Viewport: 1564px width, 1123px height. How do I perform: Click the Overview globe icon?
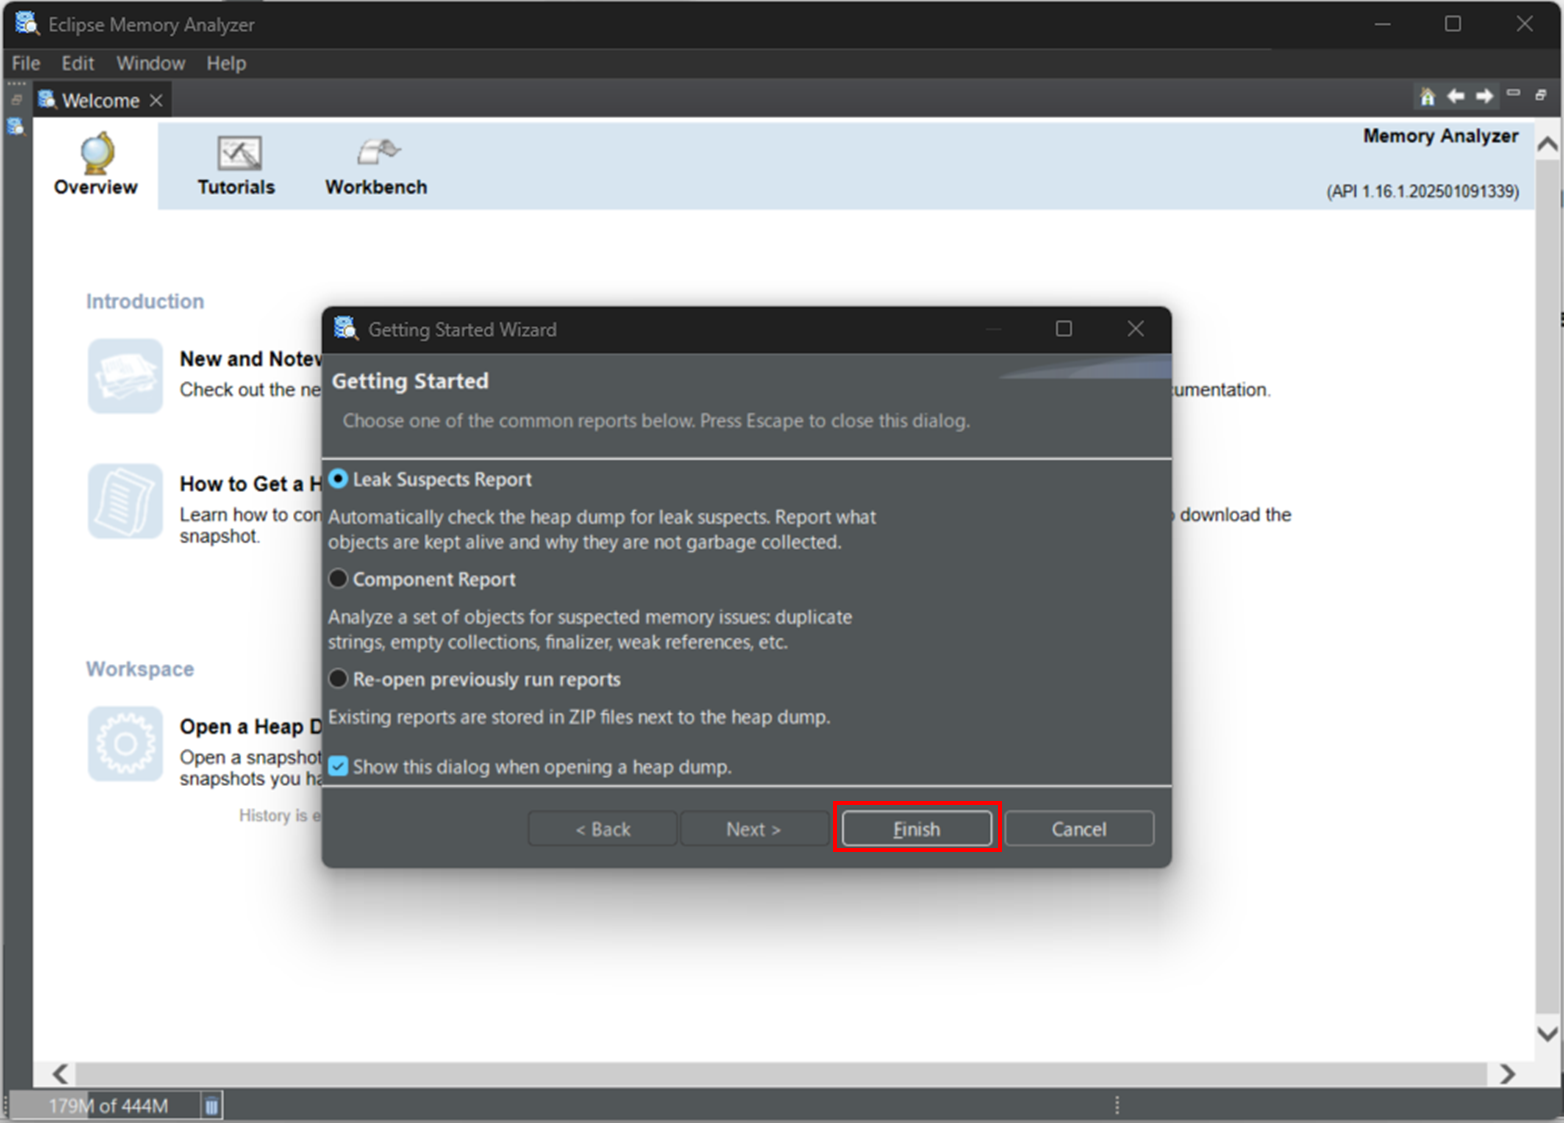(x=96, y=153)
